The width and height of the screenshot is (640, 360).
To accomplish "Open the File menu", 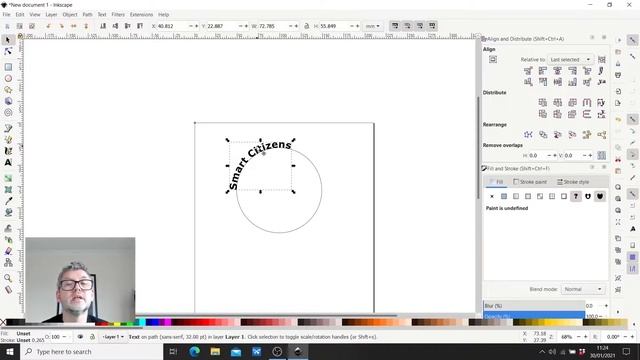I will (x=7, y=14).
